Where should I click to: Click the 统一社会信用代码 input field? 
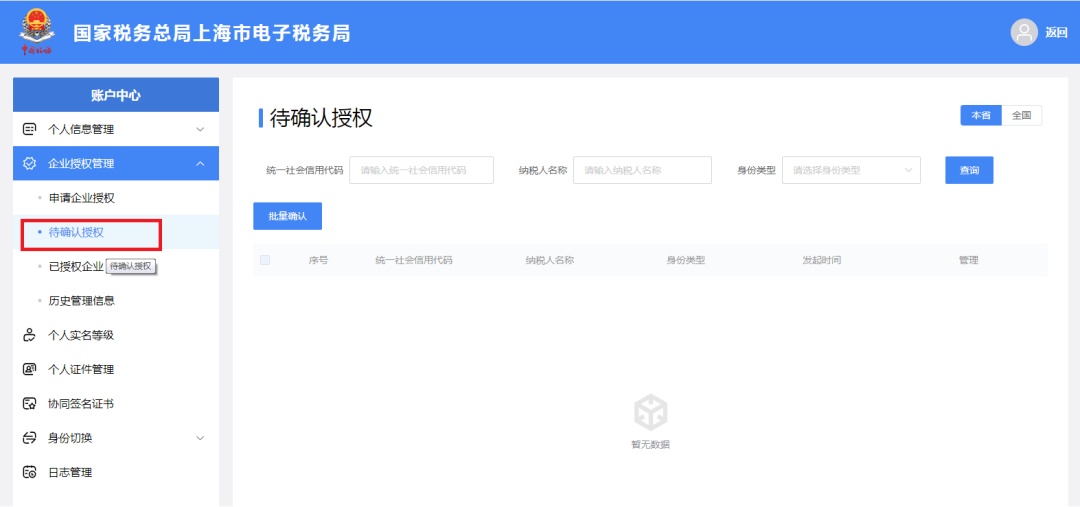(421, 170)
